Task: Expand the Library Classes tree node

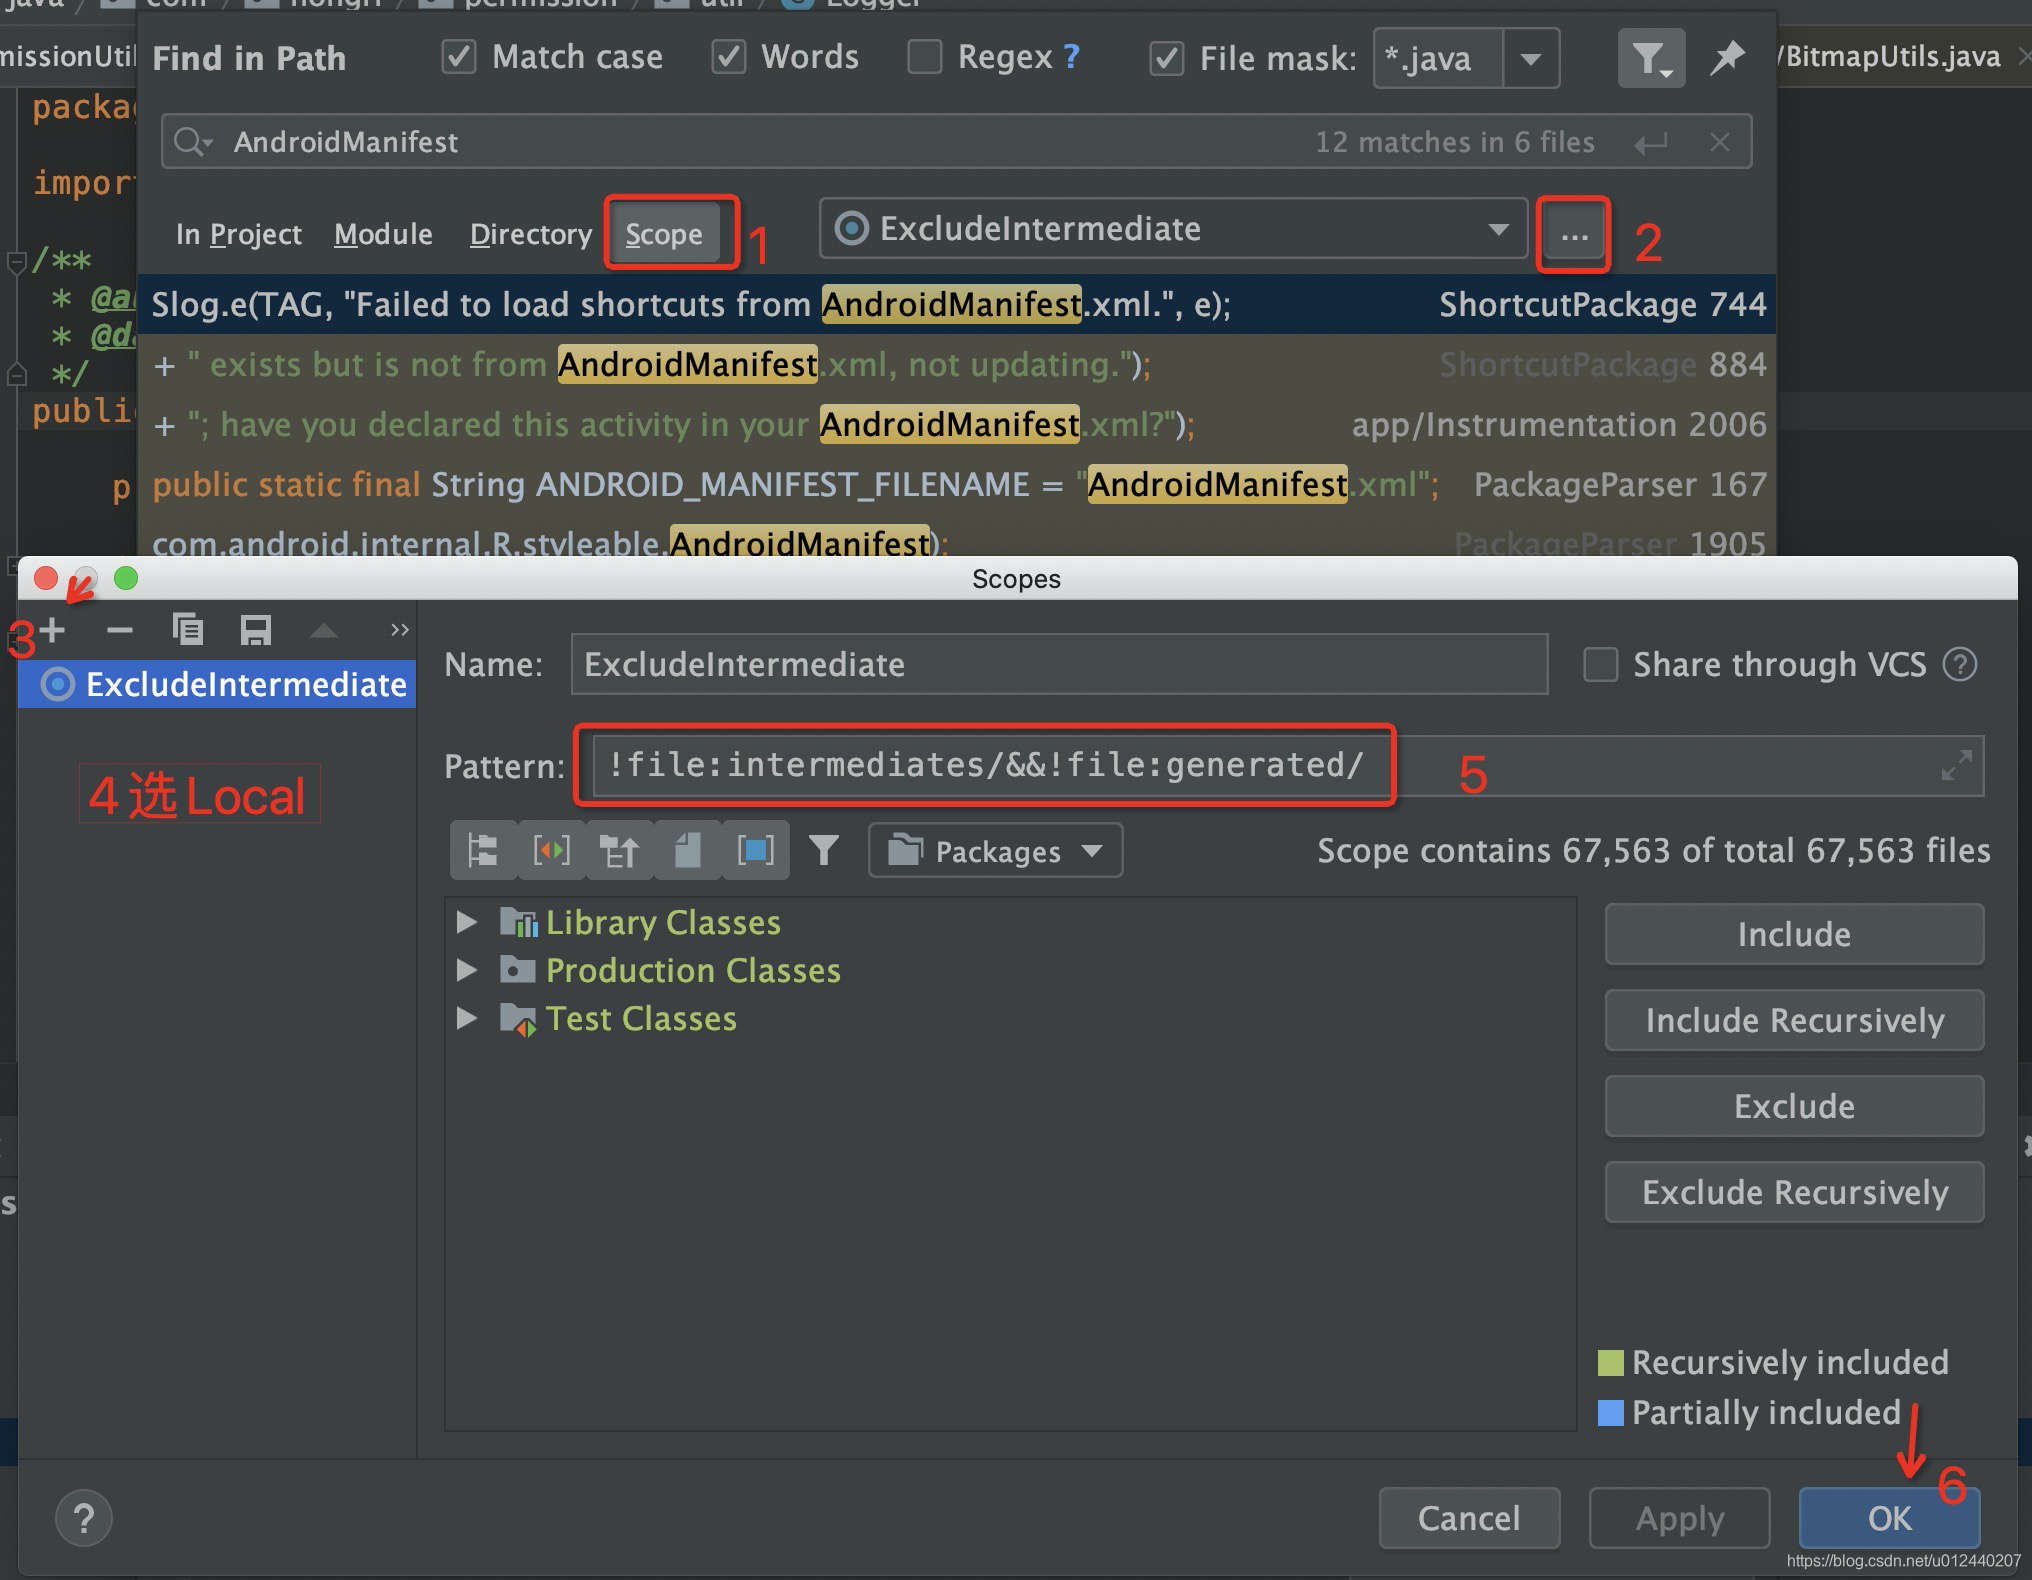Action: coord(466,922)
